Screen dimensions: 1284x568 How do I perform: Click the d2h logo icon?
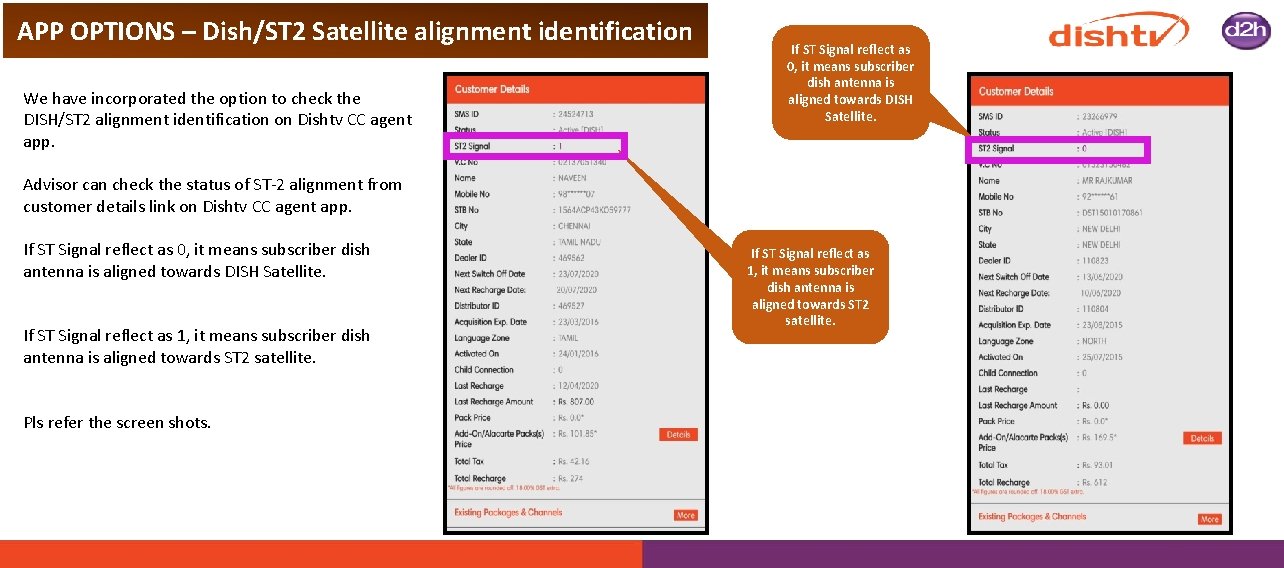(x=1245, y=31)
